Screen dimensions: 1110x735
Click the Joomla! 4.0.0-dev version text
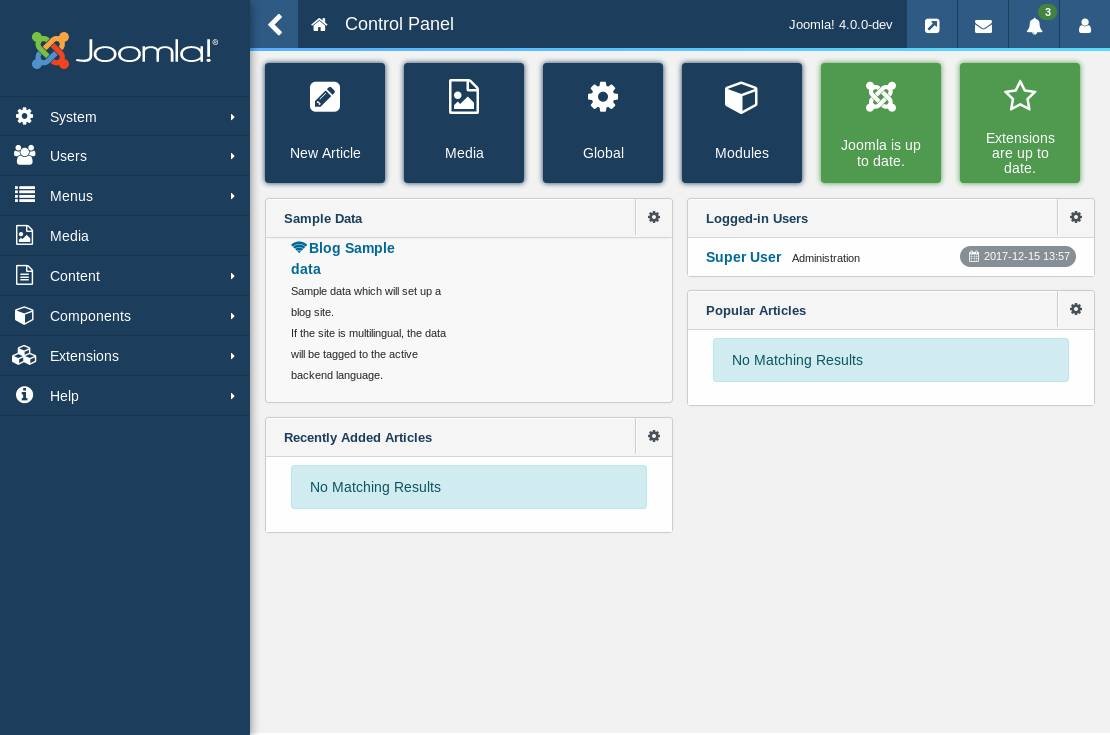pos(840,25)
